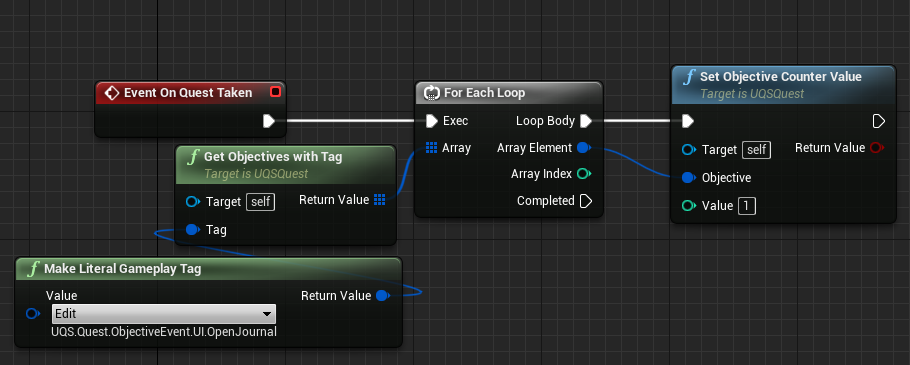Click the Value field showing 1
Viewport: 910px width, 365px height.
[x=746, y=206]
